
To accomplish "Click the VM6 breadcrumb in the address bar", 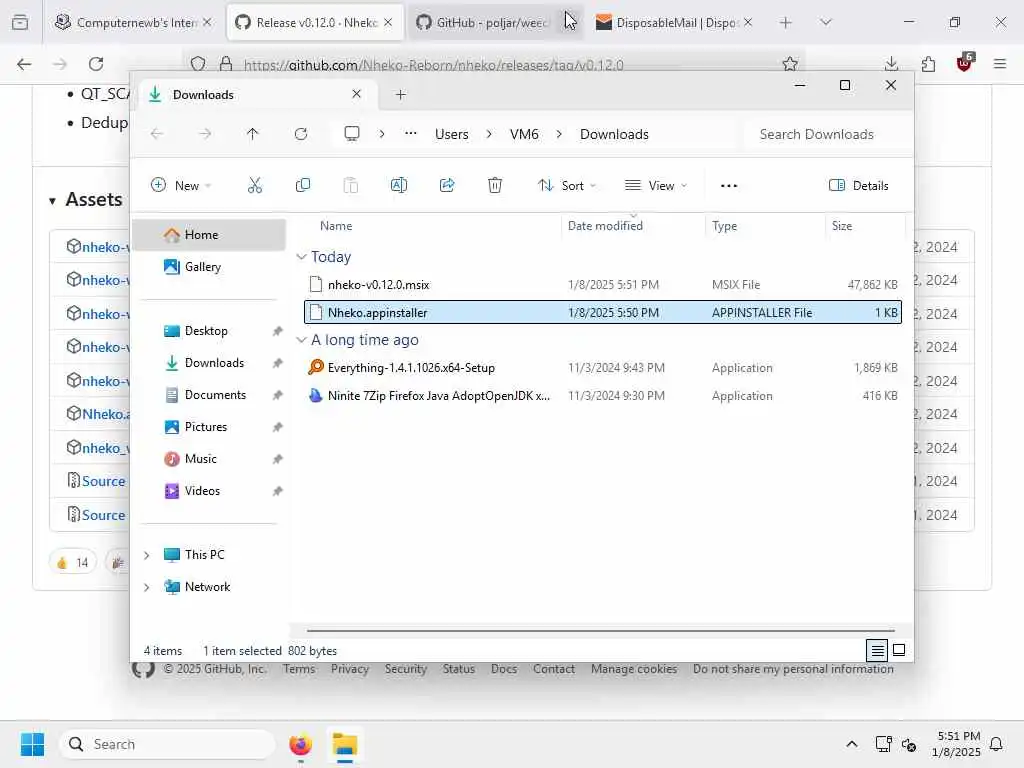I will [x=524, y=134].
